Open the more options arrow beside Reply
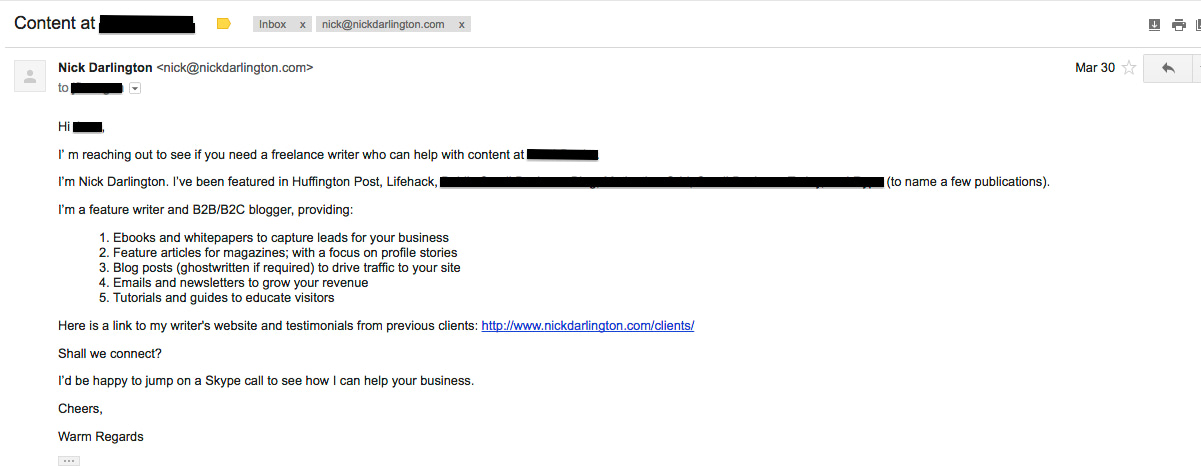 [x=1197, y=68]
